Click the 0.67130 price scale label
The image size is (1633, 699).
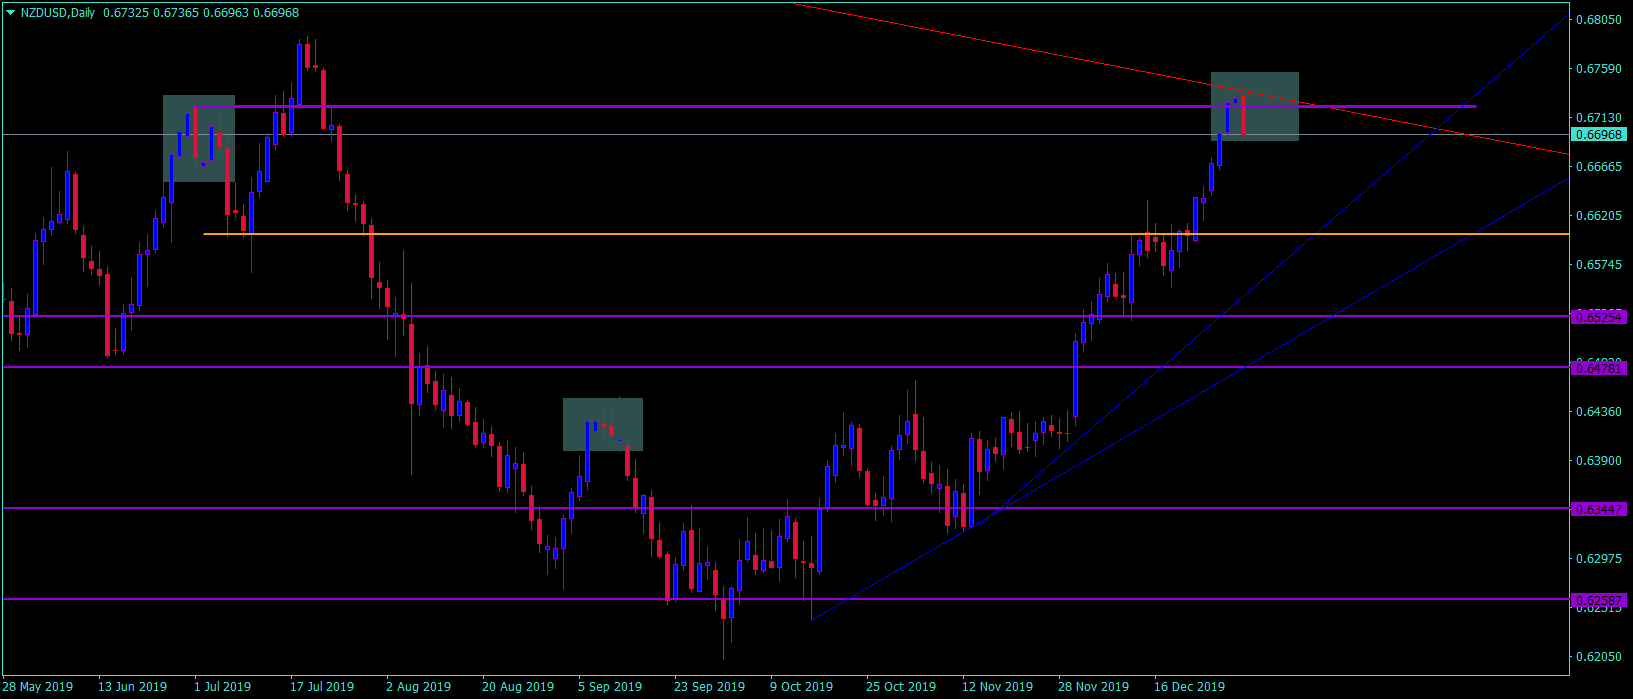tap(1598, 118)
